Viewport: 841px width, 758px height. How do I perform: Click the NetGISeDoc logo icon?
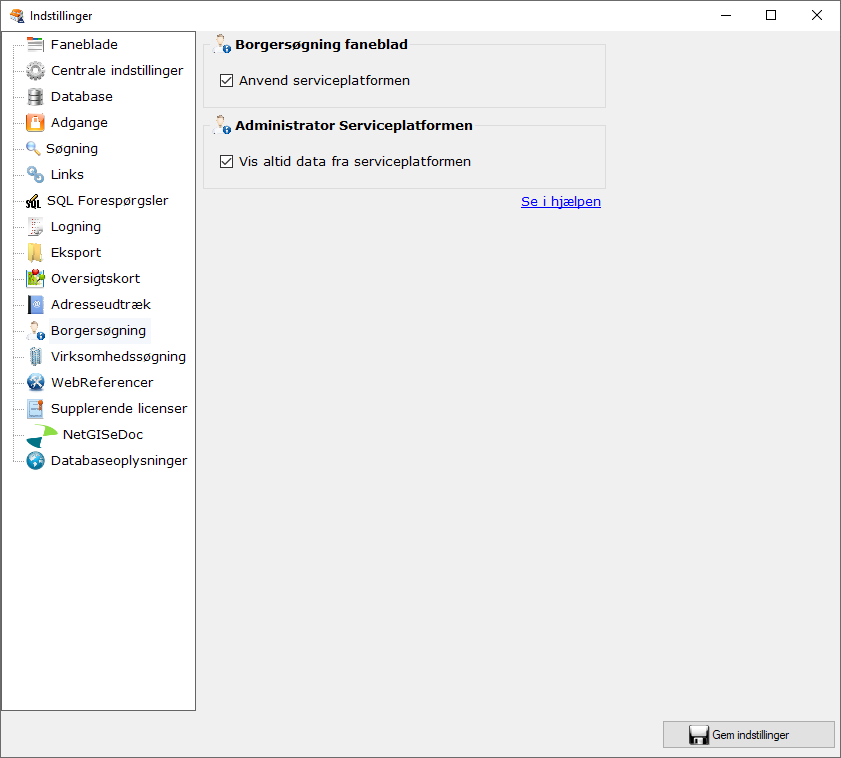tap(41, 436)
